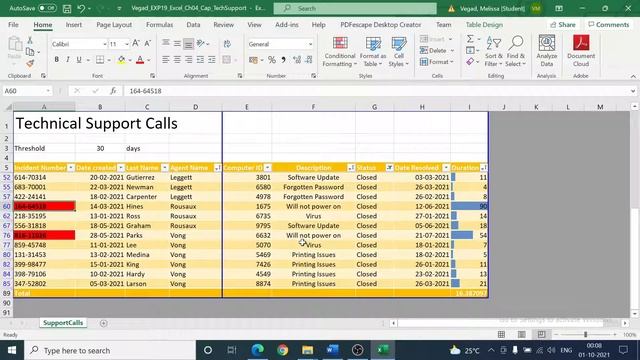Open Word from taskbar
This screenshot has width=640, height=360.
point(332,350)
